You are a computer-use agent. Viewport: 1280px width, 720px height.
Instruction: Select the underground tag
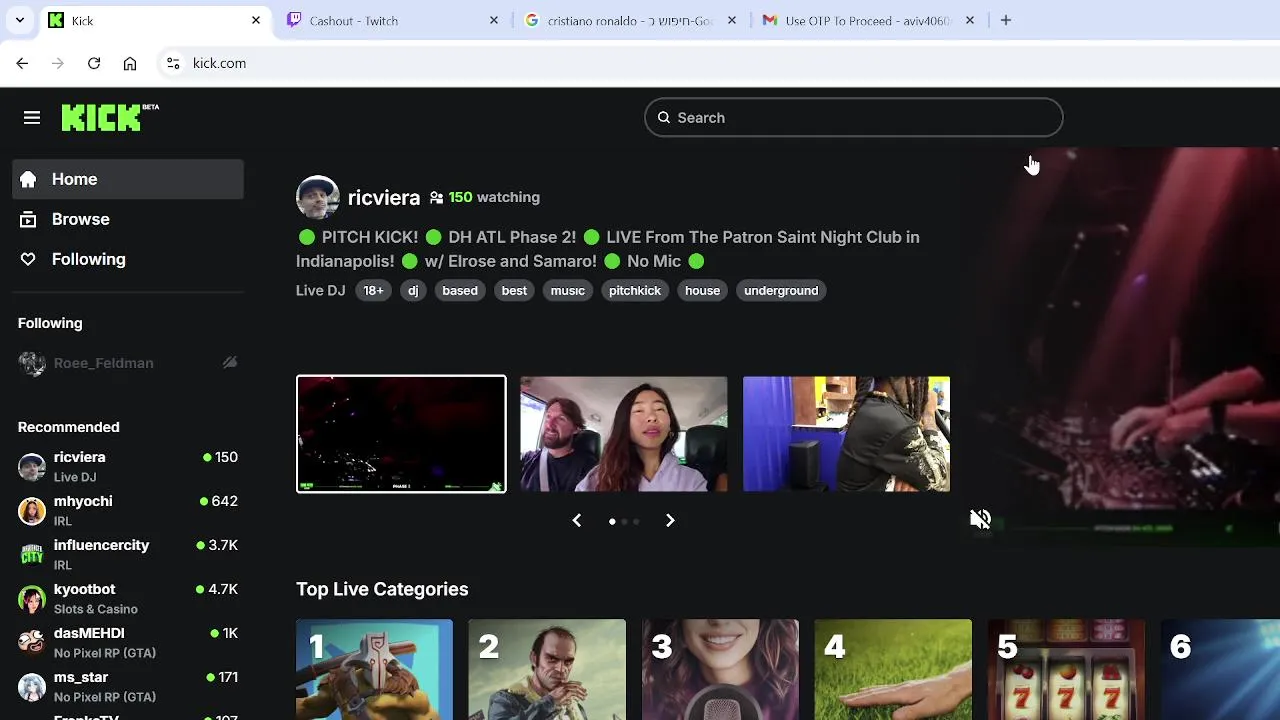781,290
